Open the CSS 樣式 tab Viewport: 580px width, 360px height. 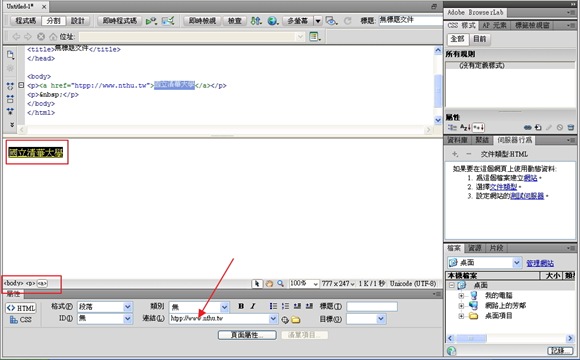click(462, 26)
